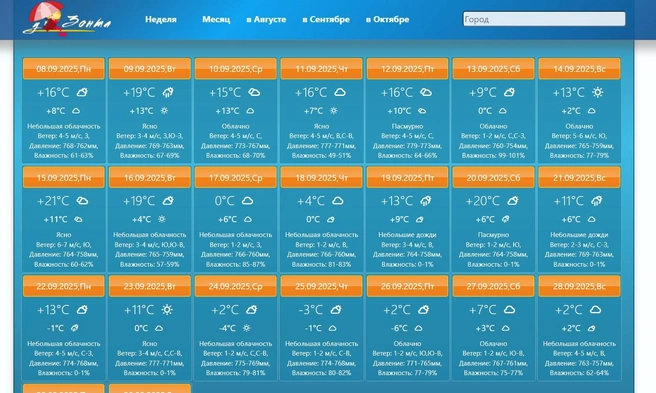Click the sun icon beside +11°C on 23.09.2025

coord(167,310)
